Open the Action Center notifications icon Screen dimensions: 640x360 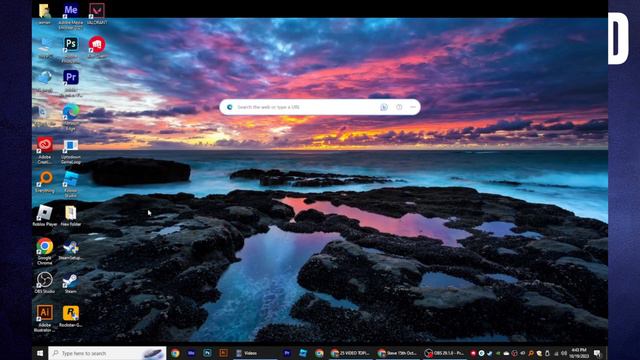point(597,353)
